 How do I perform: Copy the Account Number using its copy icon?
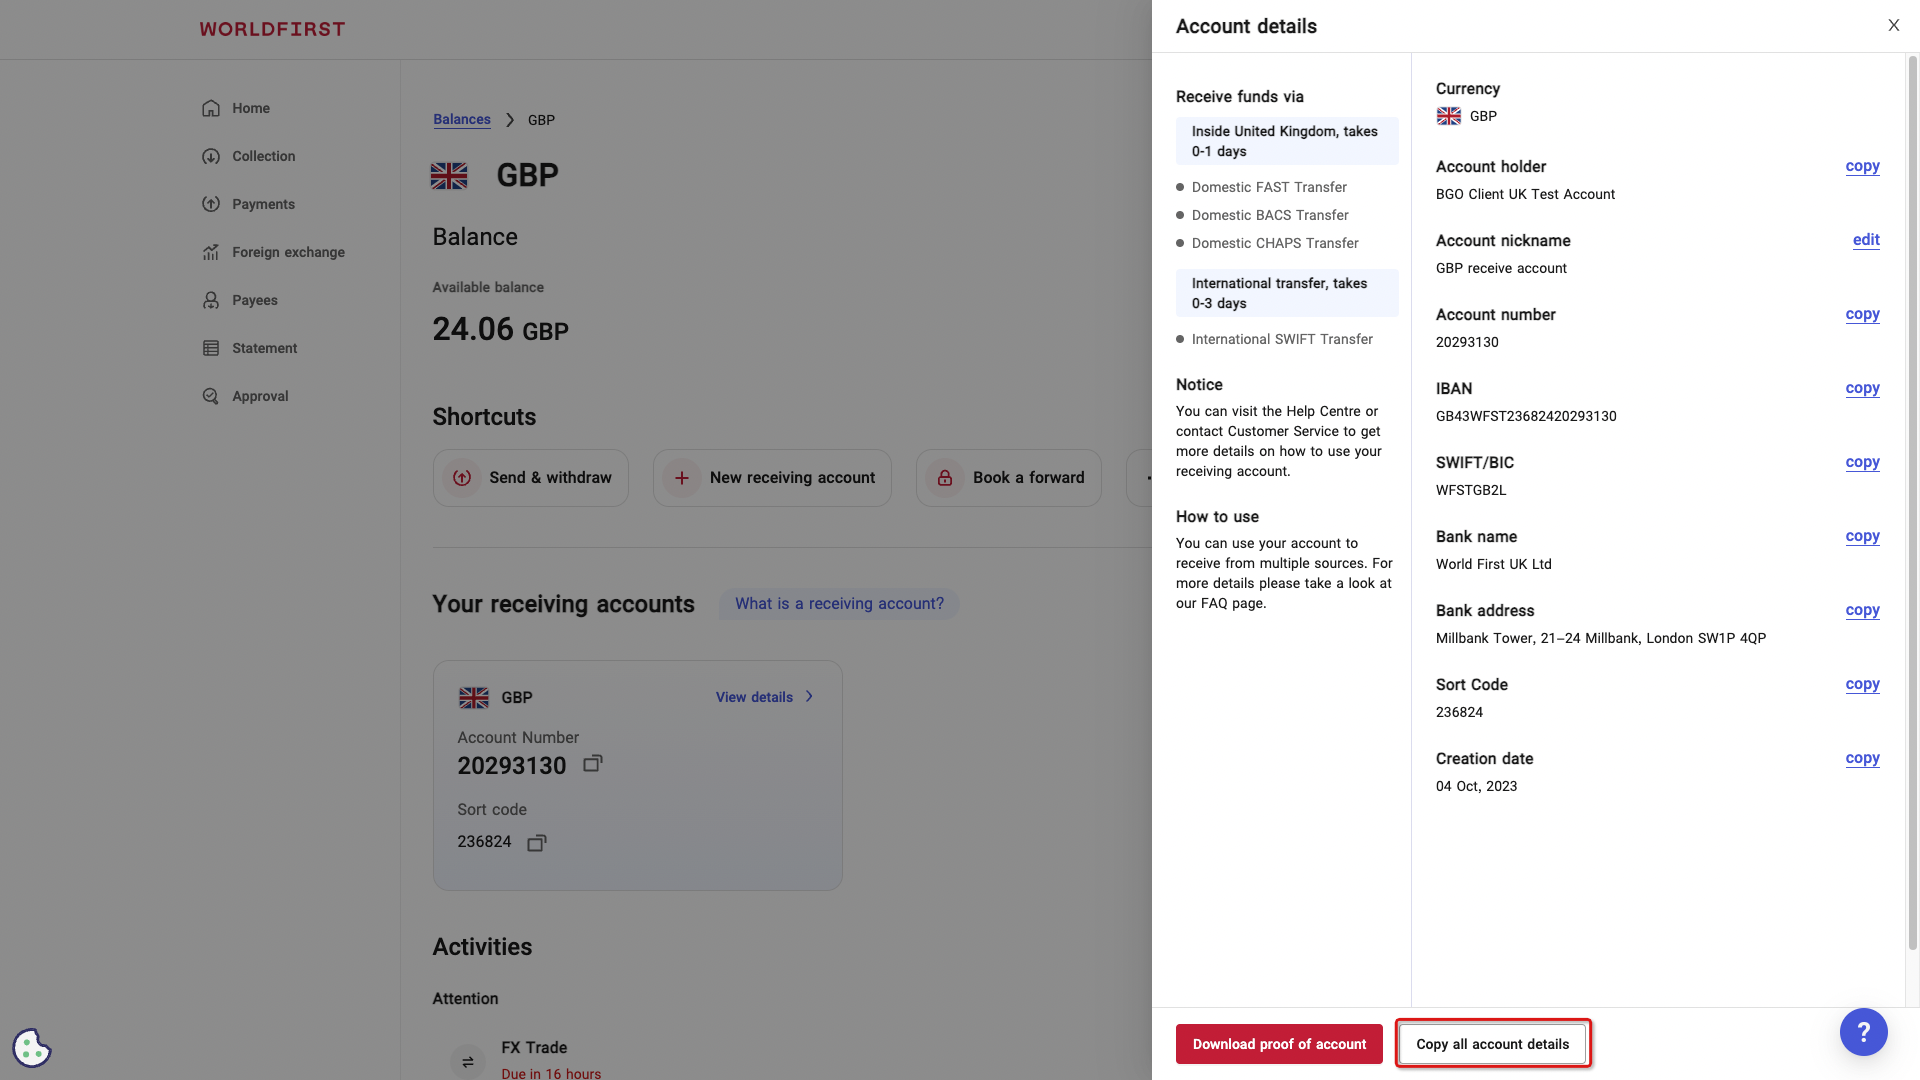(592, 763)
